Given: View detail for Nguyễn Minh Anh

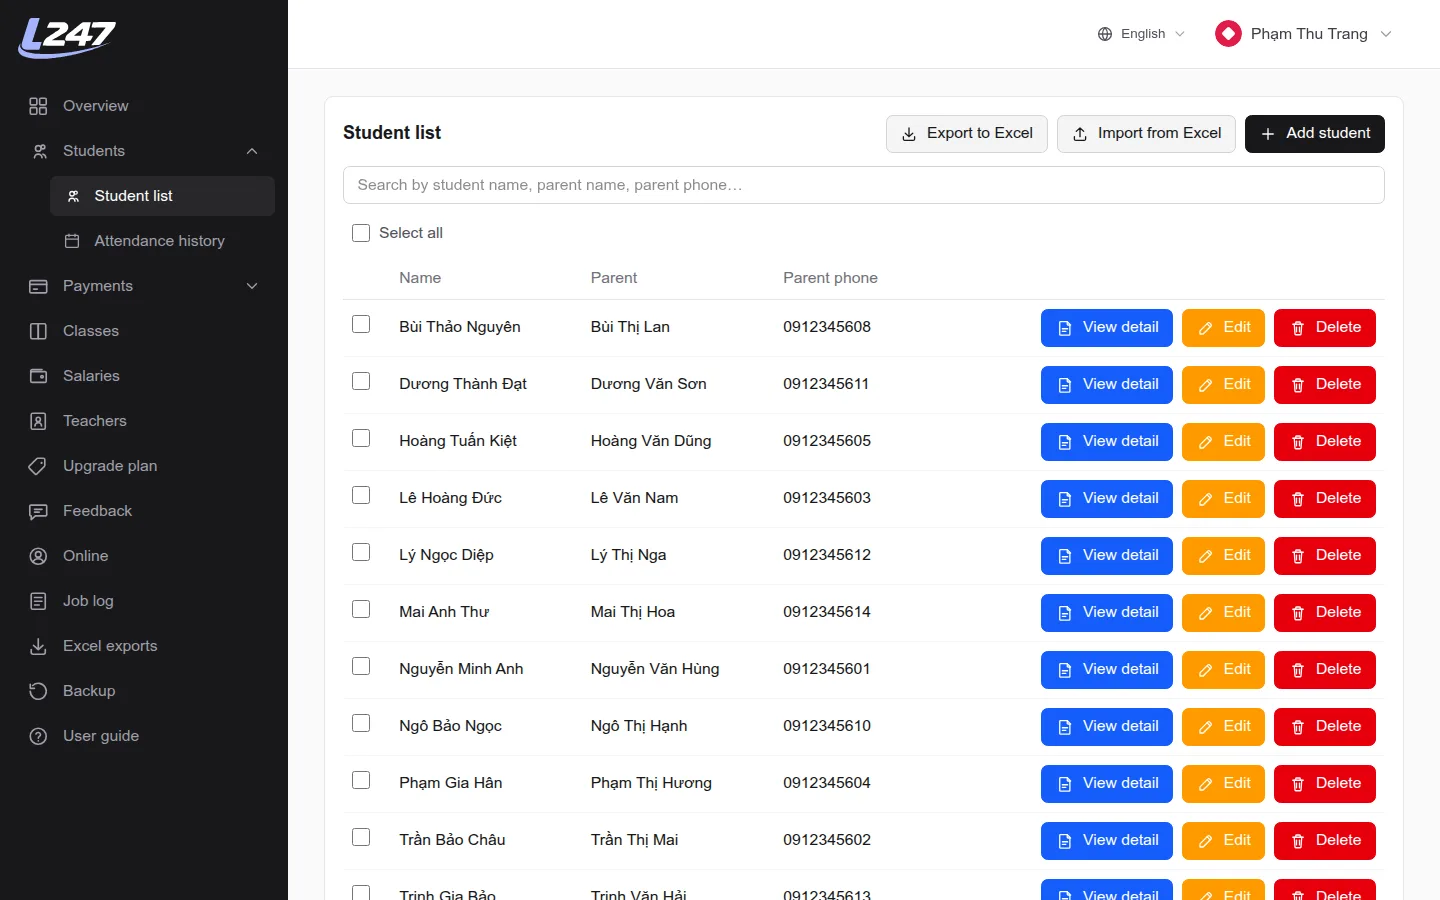Looking at the screenshot, I should (x=1107, y=670).
